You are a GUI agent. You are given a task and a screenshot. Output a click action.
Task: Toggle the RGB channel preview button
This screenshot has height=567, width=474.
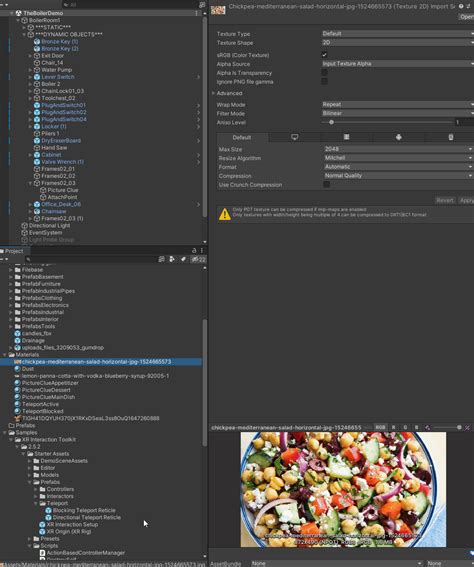point(380,427)
